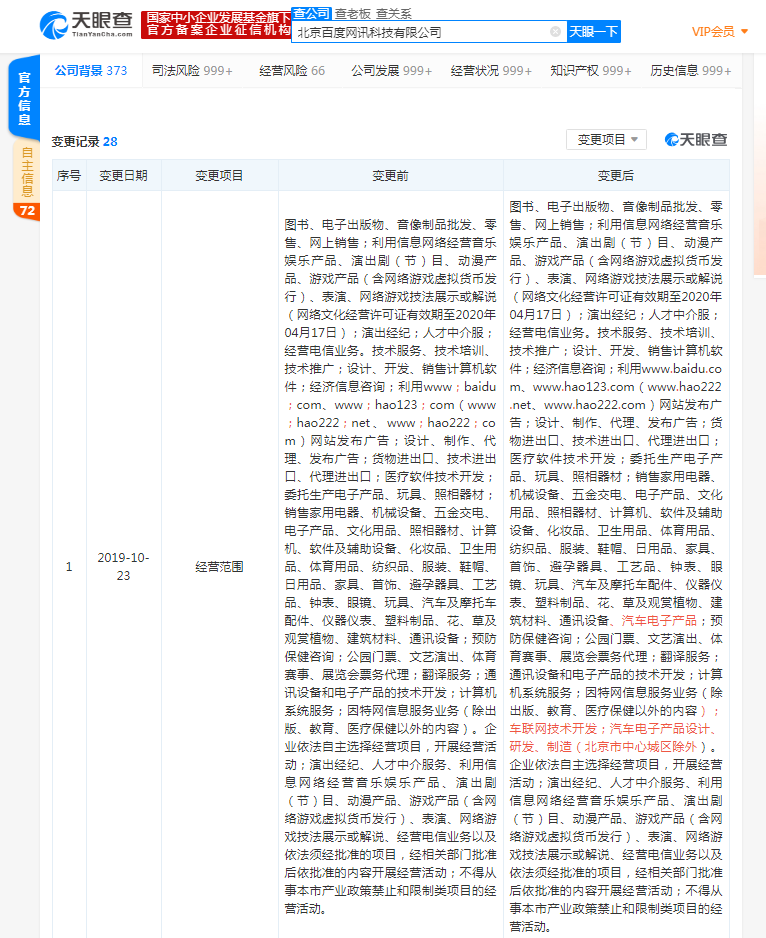This screenshot has height=938, width=766.
Task: Click red highlighted text 汽车电子产品
Action: click(659, 620)
